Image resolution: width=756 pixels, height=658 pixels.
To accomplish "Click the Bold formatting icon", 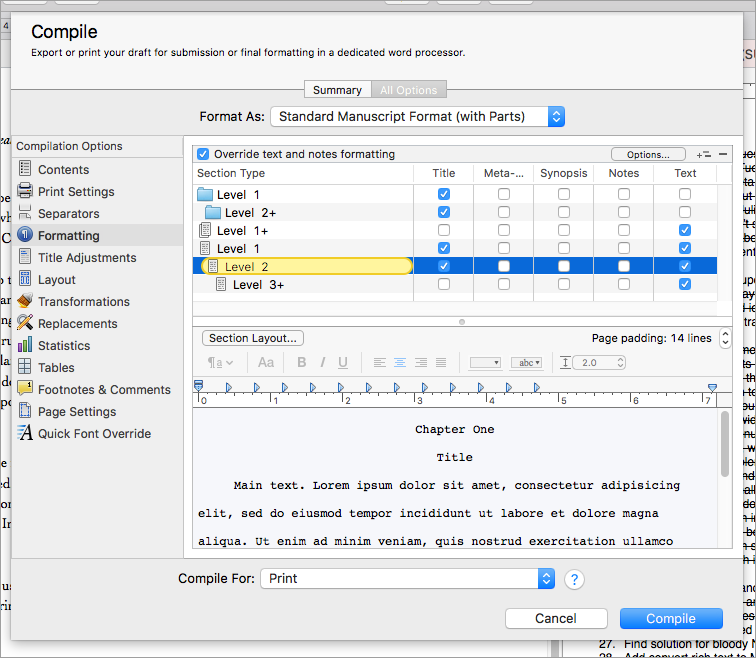I will (300, 363).
